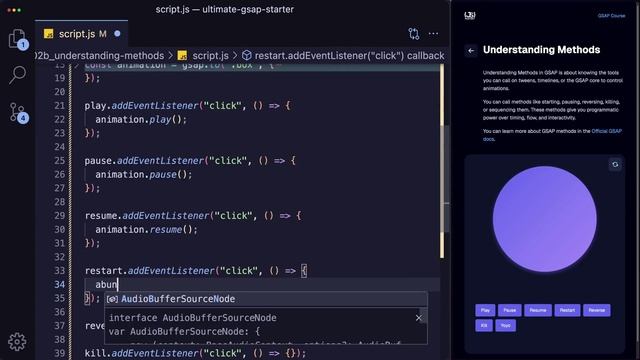Image resolution: width=640 pixels, height=360 pixels.
Task: Click line number 33 in the gutter
Action: coord(60,271)
